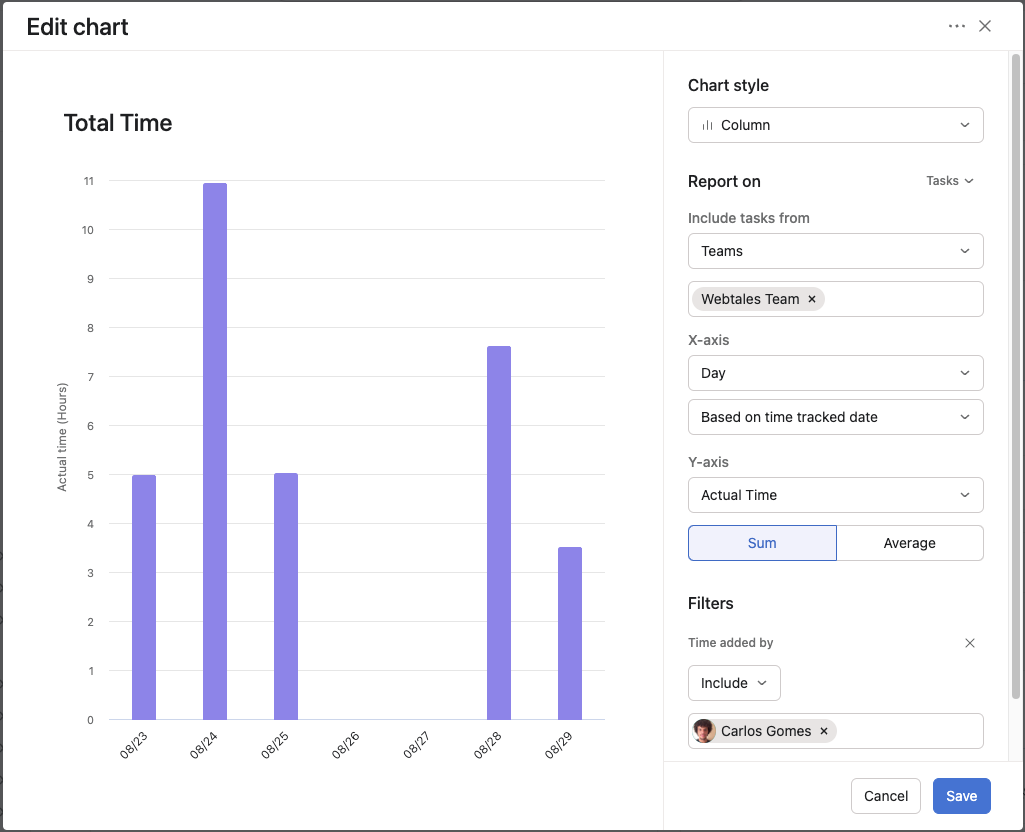Open the time tracked date dropdown
The image size is (1025, 832).
pyautogui.click(x=835, y=417)
